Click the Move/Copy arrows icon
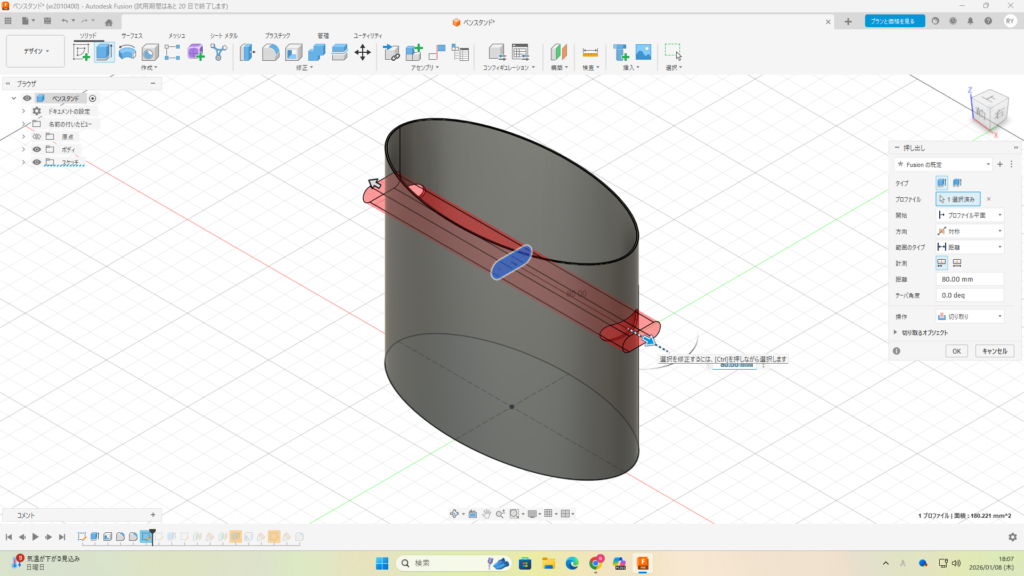Screen dimensions: 1024x576 [x=363, y=52]
